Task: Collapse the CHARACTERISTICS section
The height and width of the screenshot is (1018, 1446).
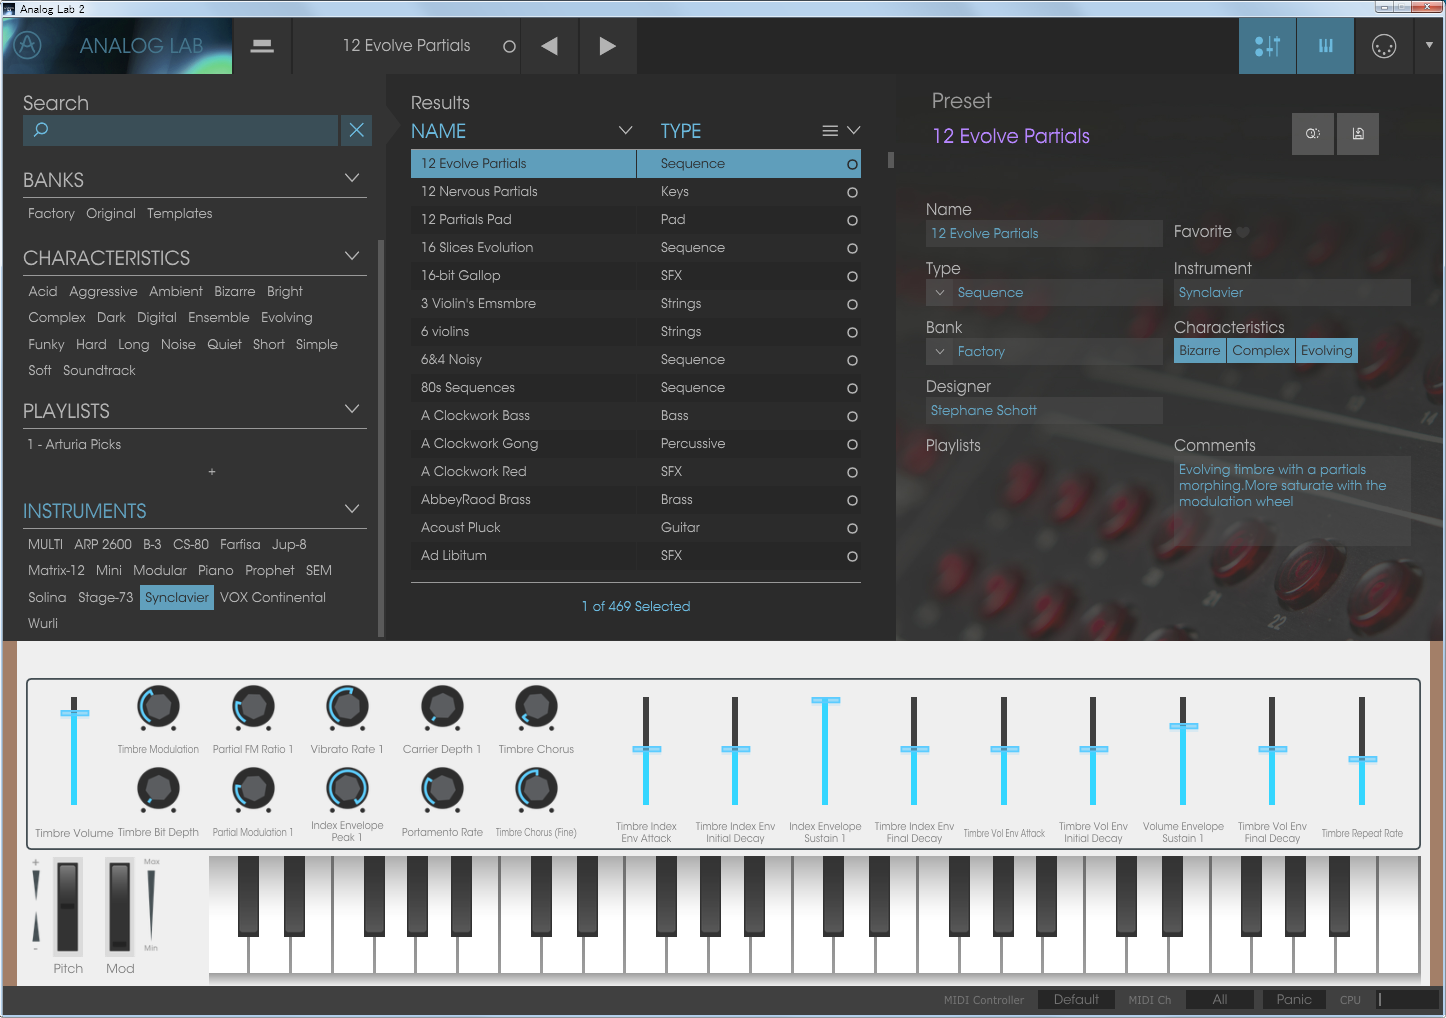Action: pos(352,256)
